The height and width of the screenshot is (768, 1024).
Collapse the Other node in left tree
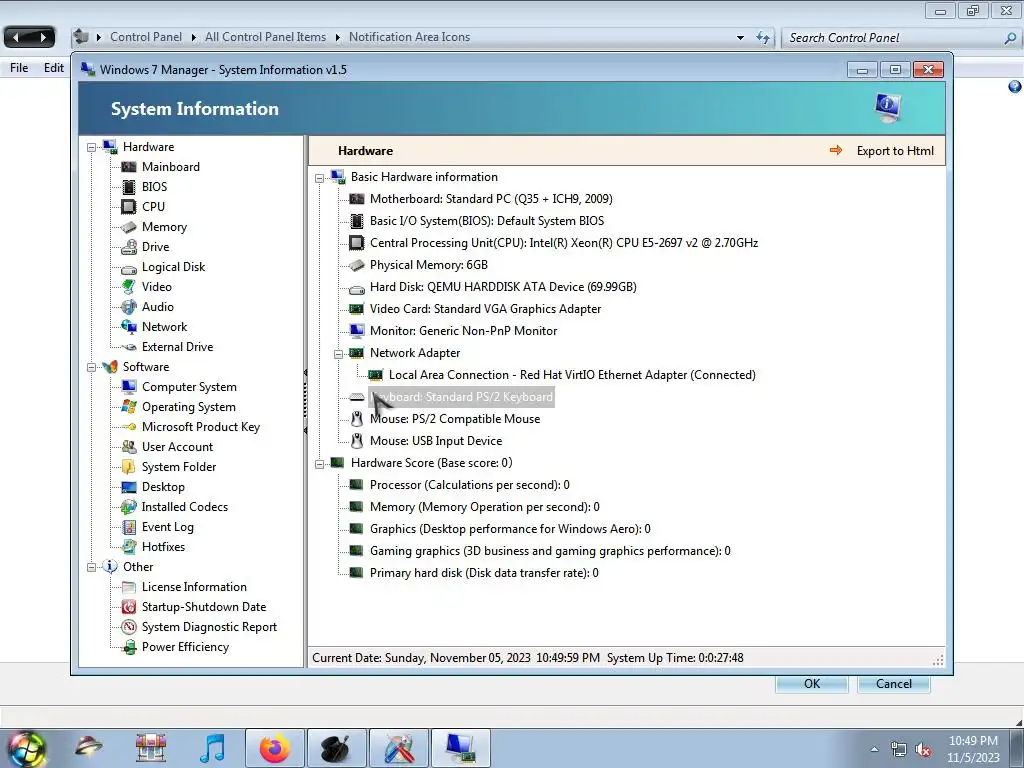pos(91,568)
